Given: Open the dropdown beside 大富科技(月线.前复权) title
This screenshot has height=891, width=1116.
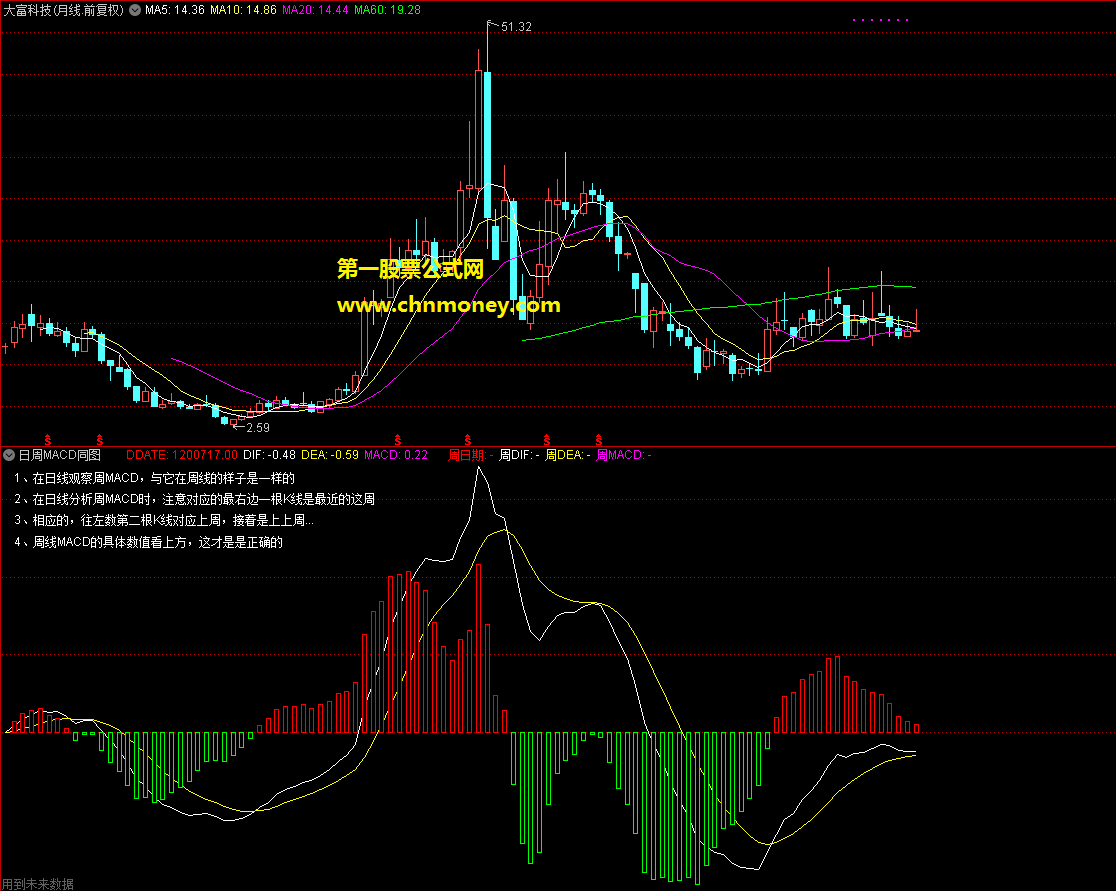Looking at the screenshot, I should [135, 10].
